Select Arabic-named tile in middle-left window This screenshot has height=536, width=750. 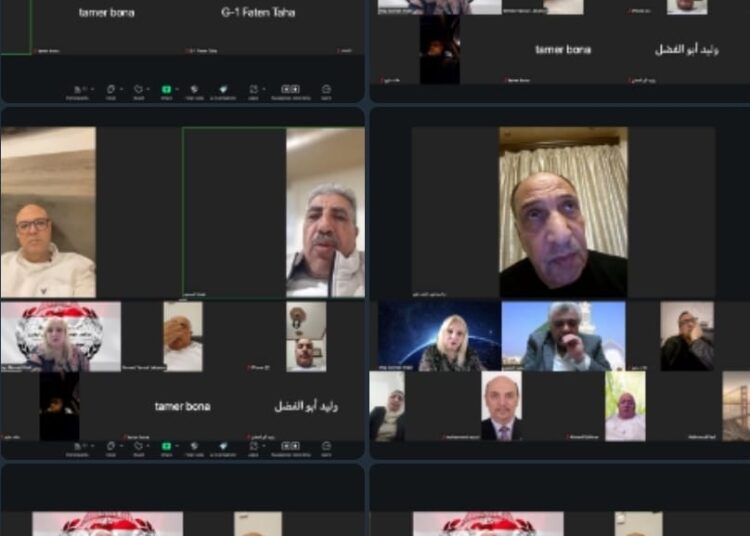coord(306,406)
